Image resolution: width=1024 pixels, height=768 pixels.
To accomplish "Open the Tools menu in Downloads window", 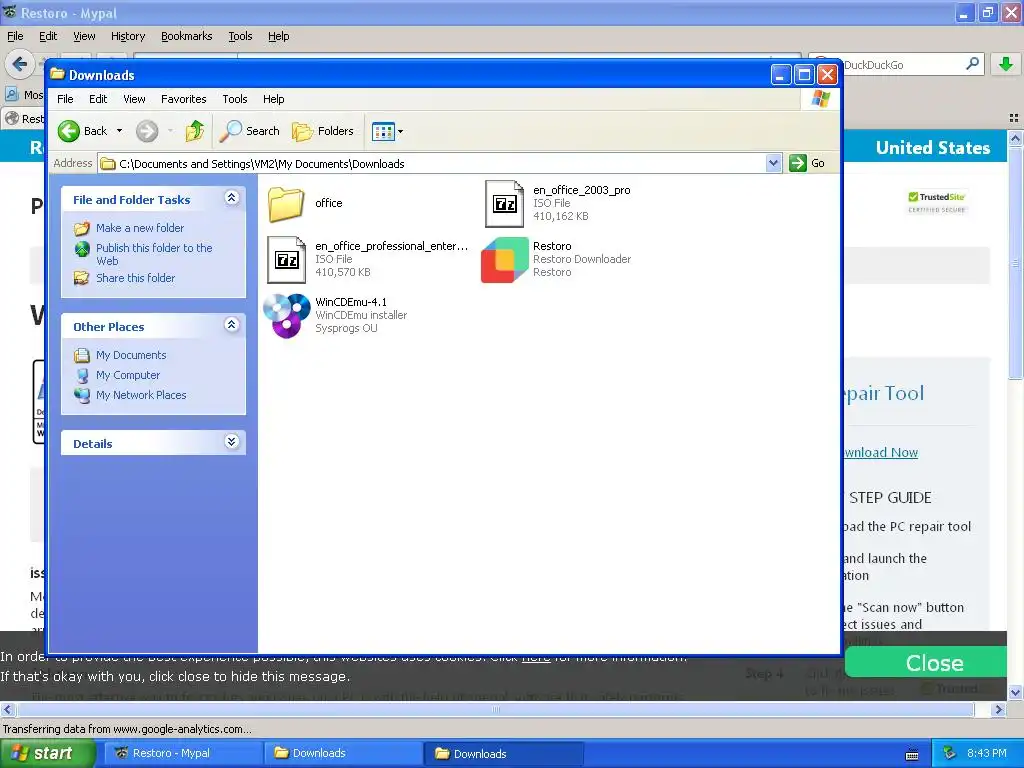I will tap(234, 99).
